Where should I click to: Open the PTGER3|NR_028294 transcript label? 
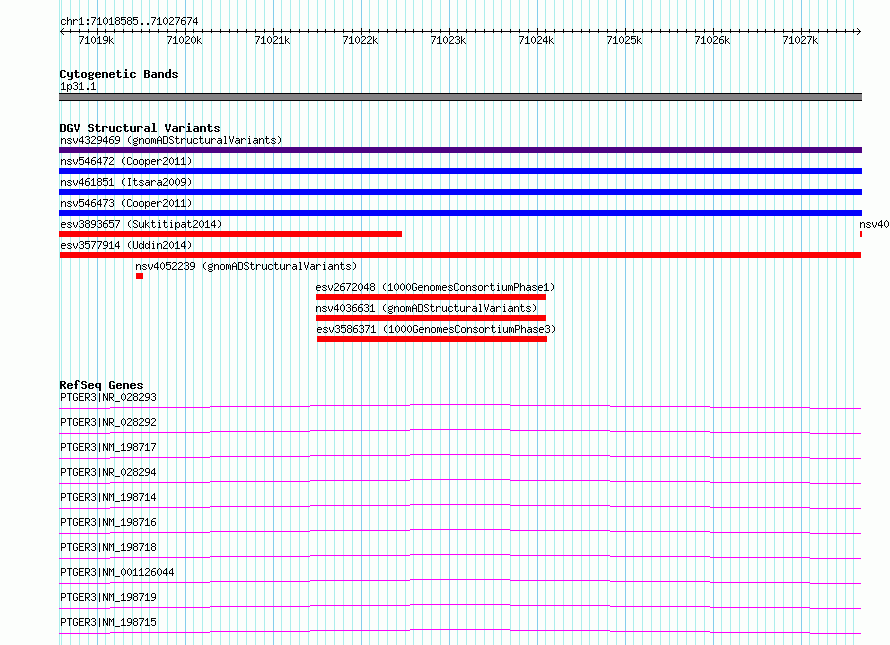click(x=108, y=472)
